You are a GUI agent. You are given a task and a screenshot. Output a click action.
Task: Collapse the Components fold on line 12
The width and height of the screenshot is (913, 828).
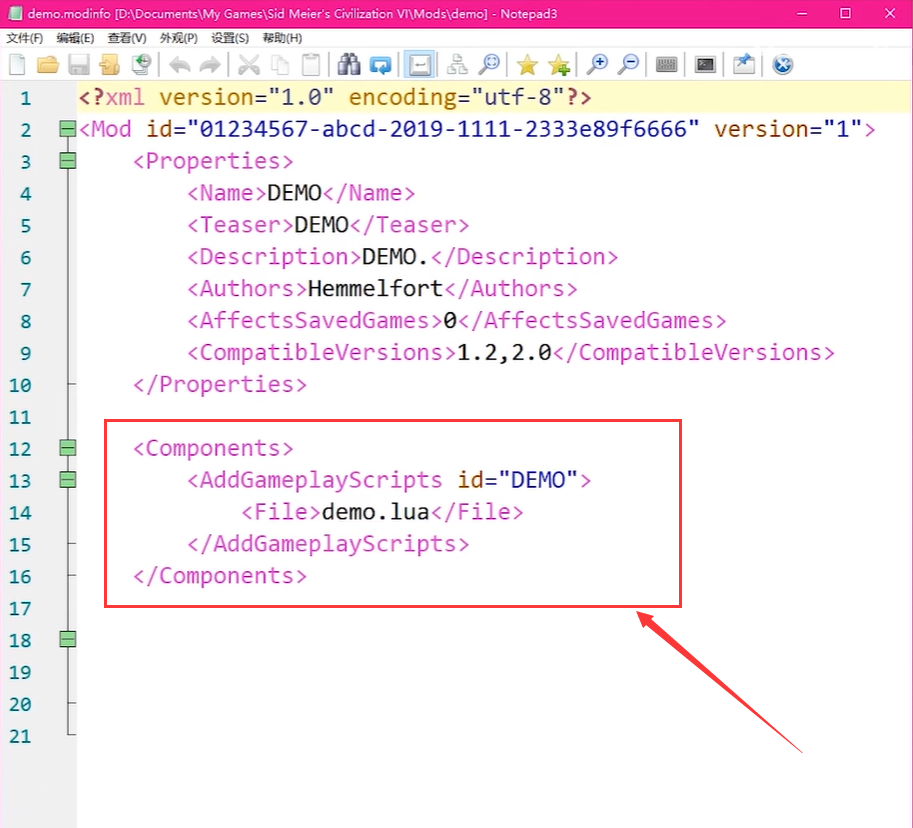[x=68, y=448]
